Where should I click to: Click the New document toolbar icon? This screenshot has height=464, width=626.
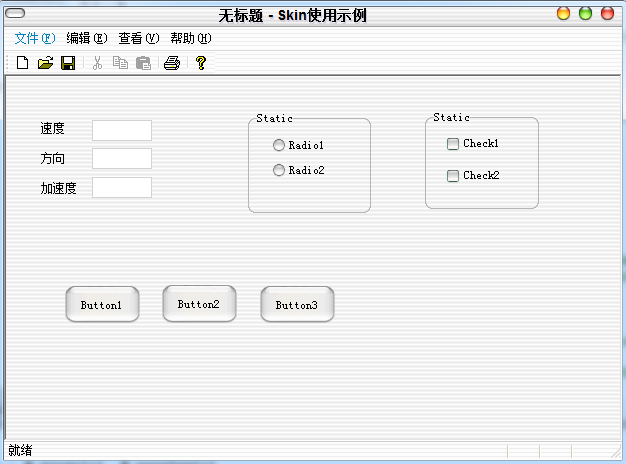point(22,63)
